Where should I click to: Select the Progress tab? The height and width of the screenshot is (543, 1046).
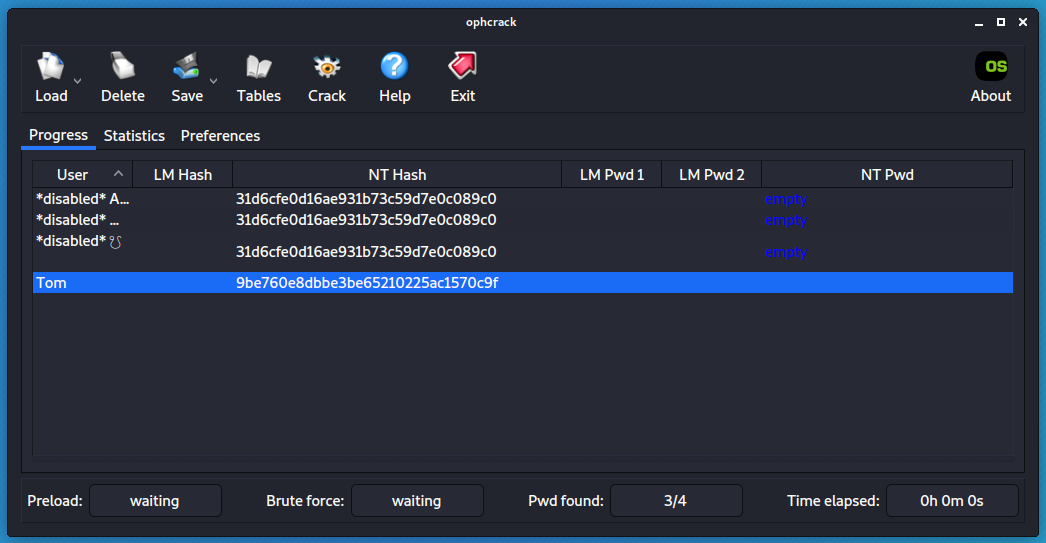point(58,136)
